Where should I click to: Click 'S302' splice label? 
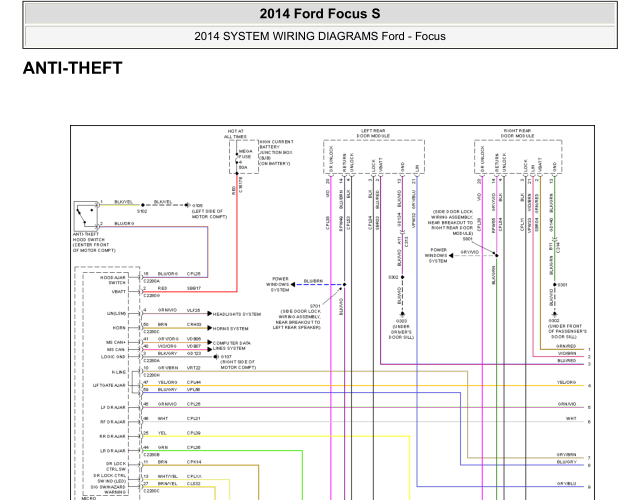pyautogui.click(x=393, y=277)
